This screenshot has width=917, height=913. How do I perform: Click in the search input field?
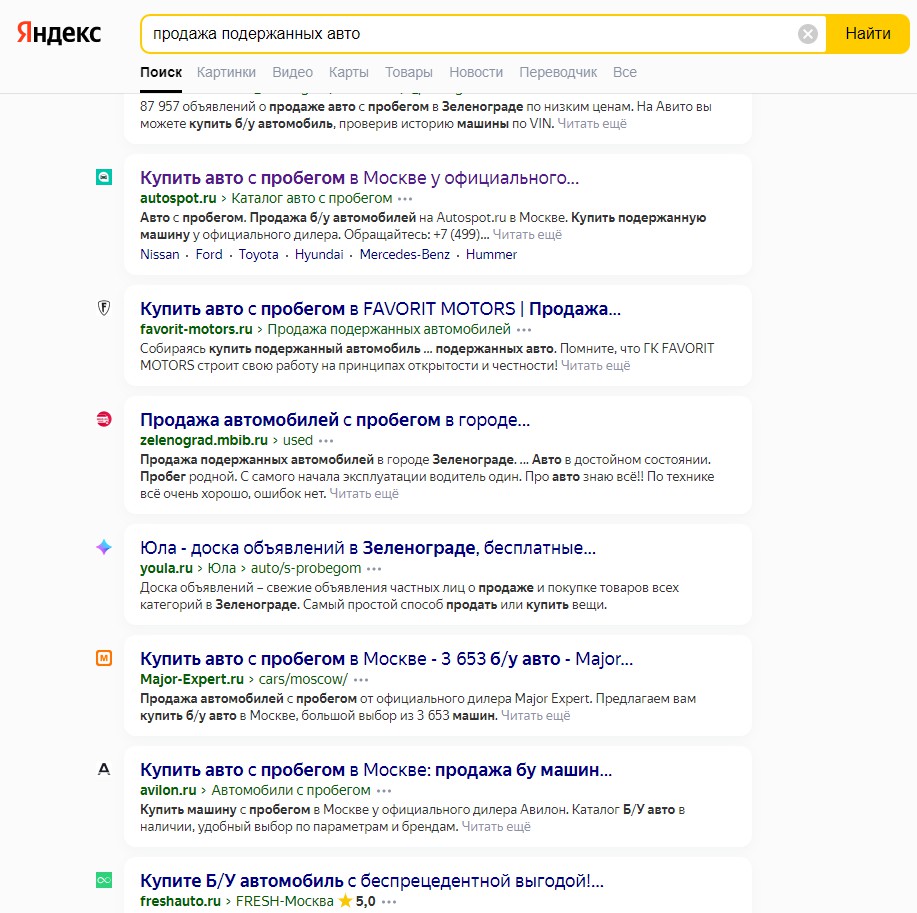tap(470, 34)
